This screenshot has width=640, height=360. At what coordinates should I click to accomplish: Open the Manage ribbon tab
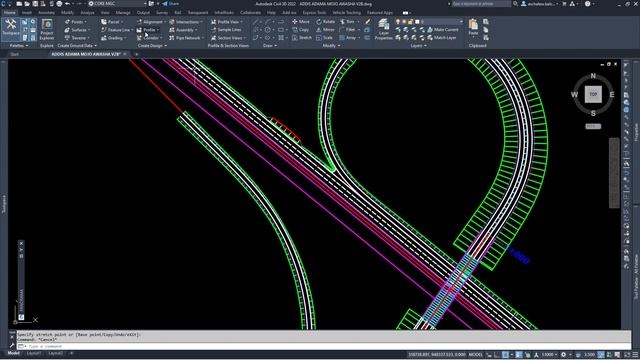pos(123,13)
